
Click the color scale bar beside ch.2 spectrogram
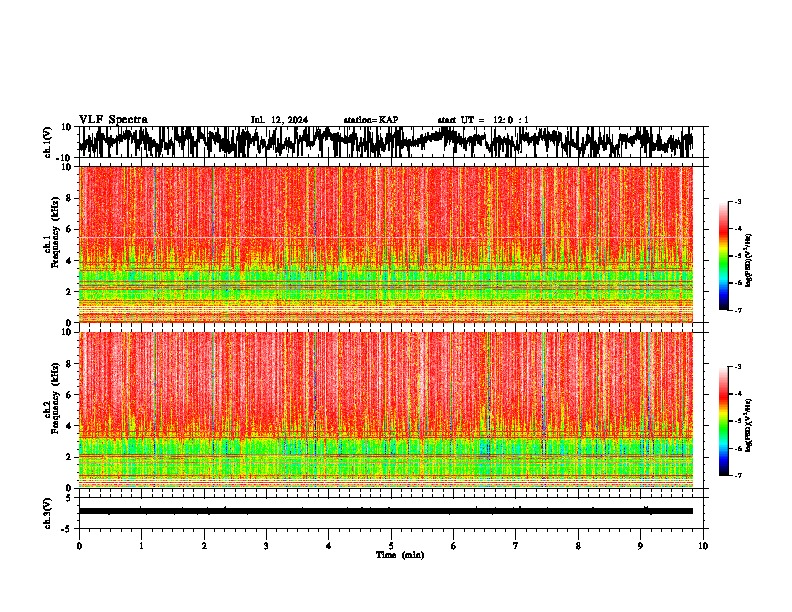point(724,421)
